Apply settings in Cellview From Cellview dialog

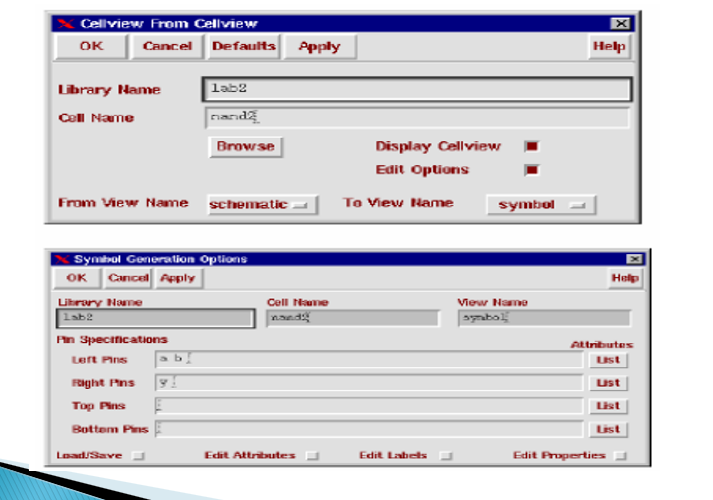click(x=320, y=46)
